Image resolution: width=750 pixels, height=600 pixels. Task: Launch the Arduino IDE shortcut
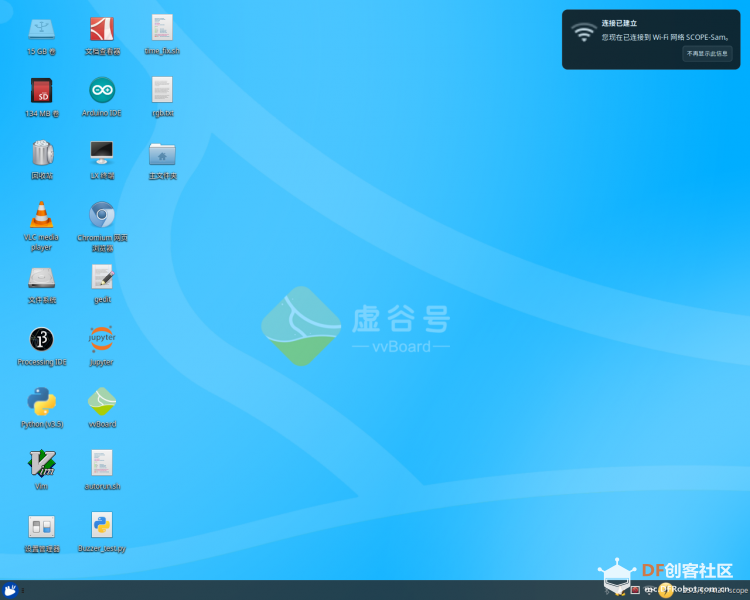tap(102, 90)
